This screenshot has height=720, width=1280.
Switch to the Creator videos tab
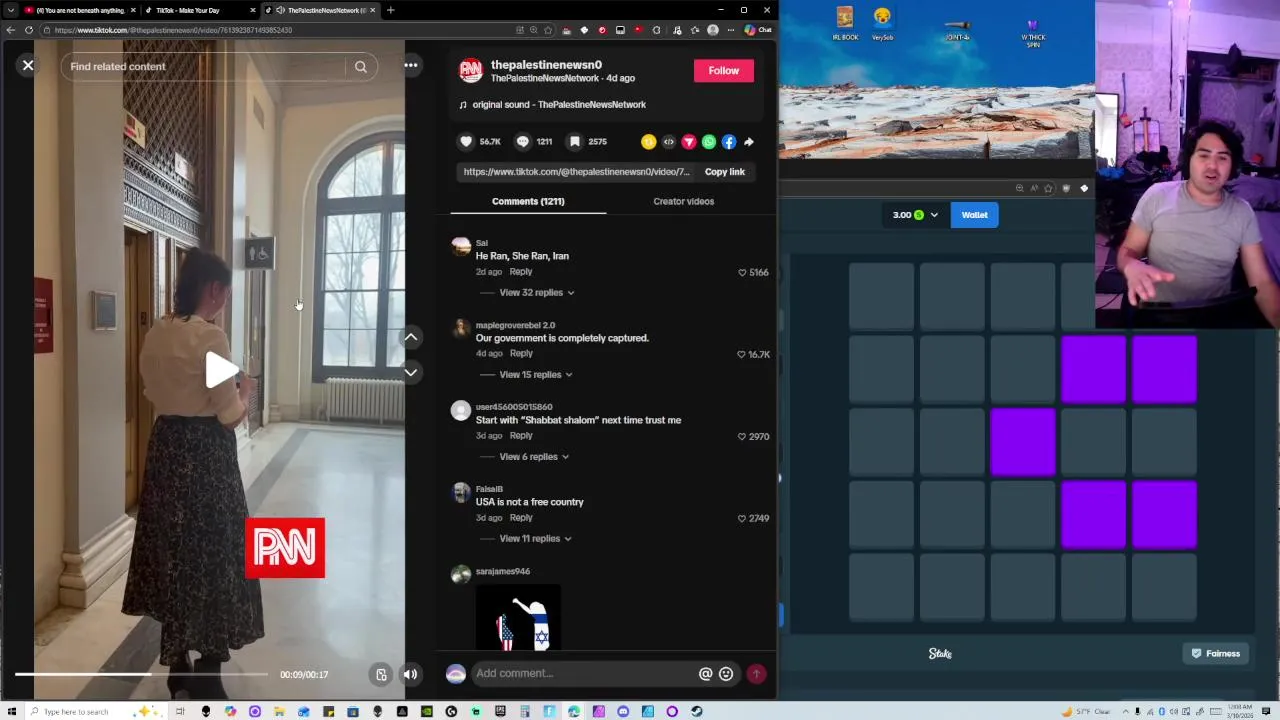(x=684, y=201)
